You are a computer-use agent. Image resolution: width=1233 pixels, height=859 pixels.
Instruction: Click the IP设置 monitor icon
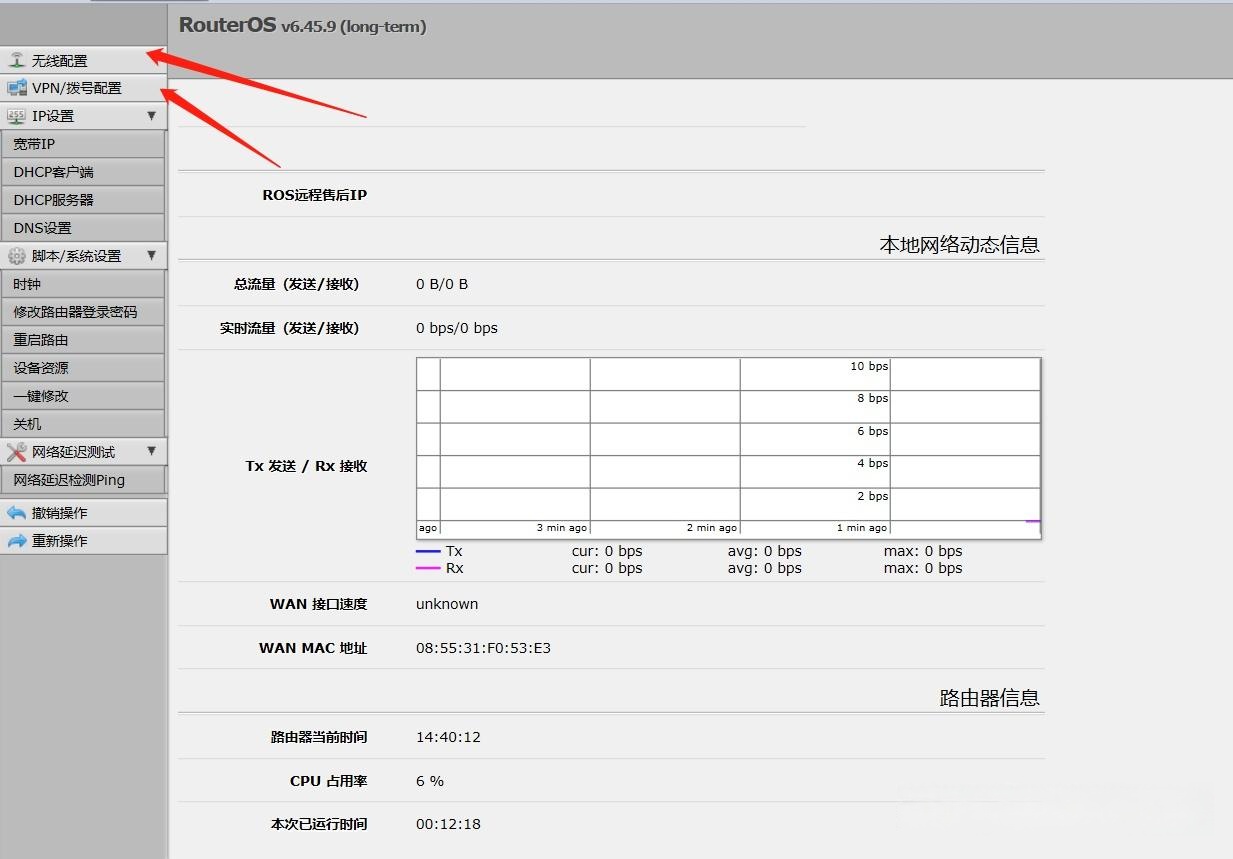[16, 116]
